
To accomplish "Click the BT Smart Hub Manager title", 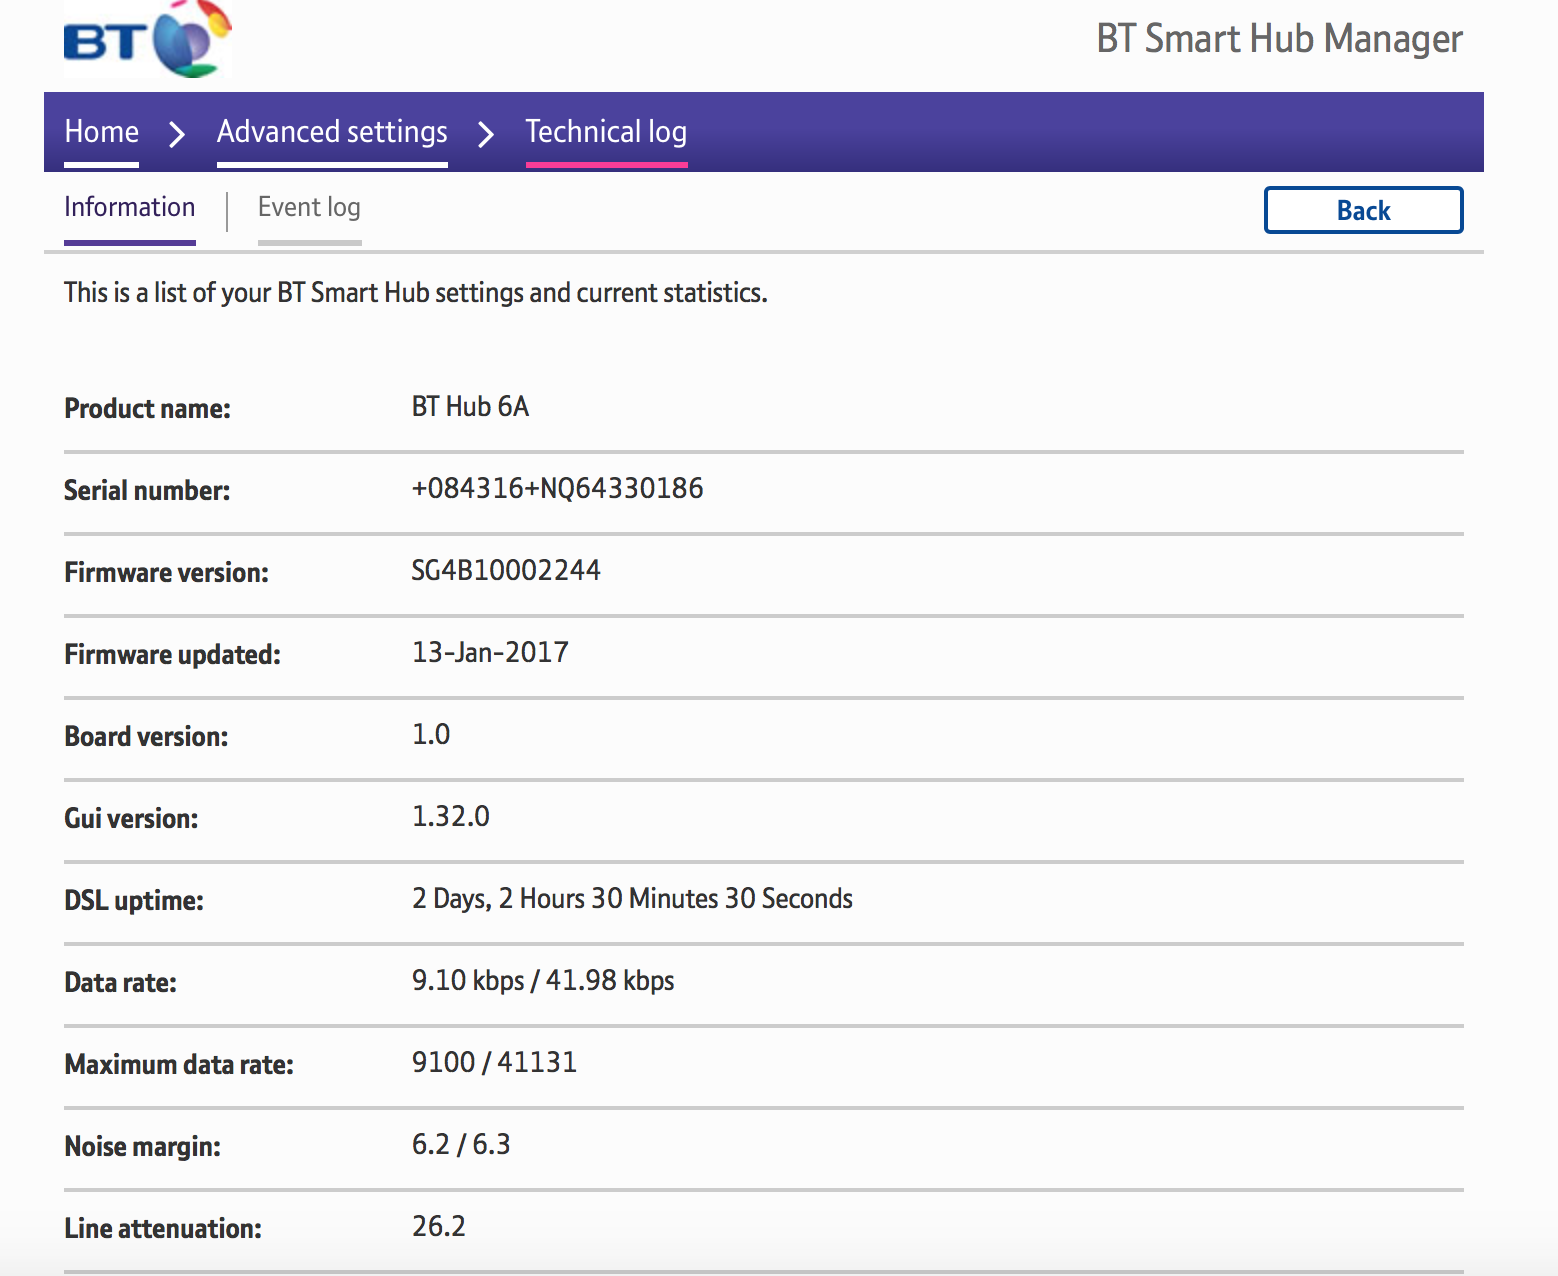I will [1279, 39].
